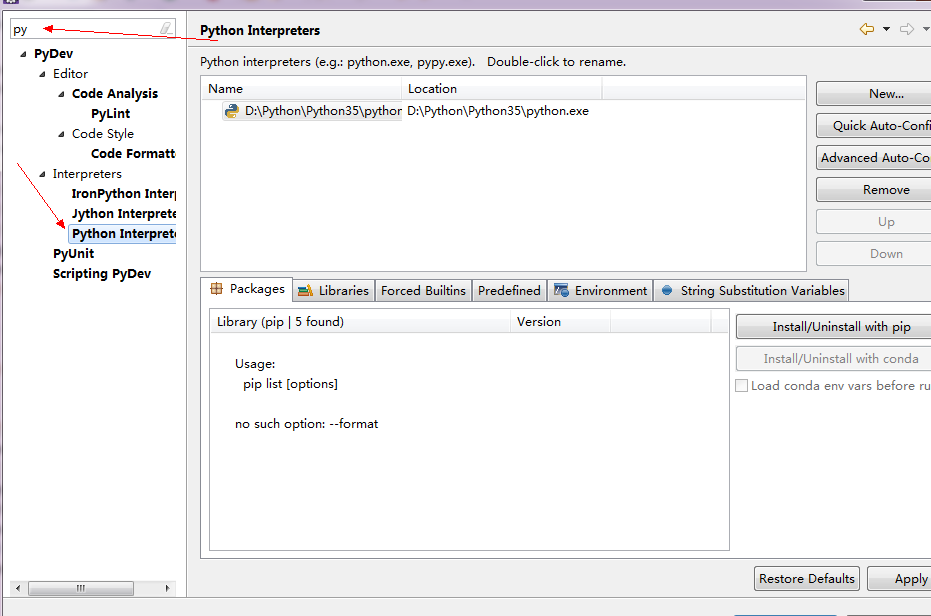Select the D:\Python\Python35\python.exe location cell
The width and height of the screenshot is (931, 616).
[498, 111]
